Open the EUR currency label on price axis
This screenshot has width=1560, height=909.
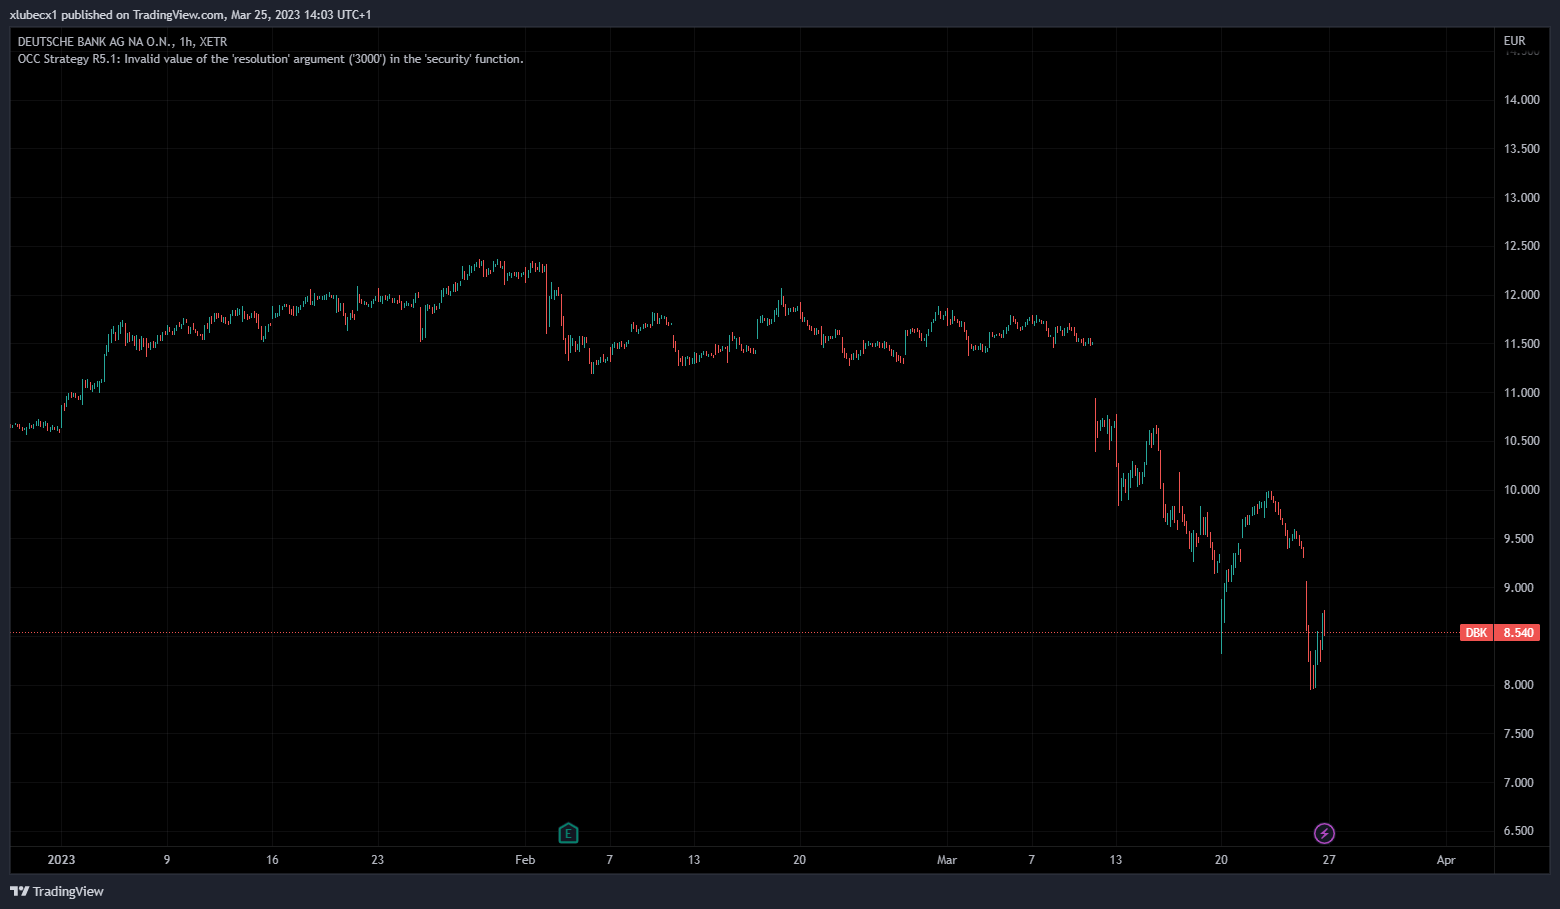tap(1514, 41)
